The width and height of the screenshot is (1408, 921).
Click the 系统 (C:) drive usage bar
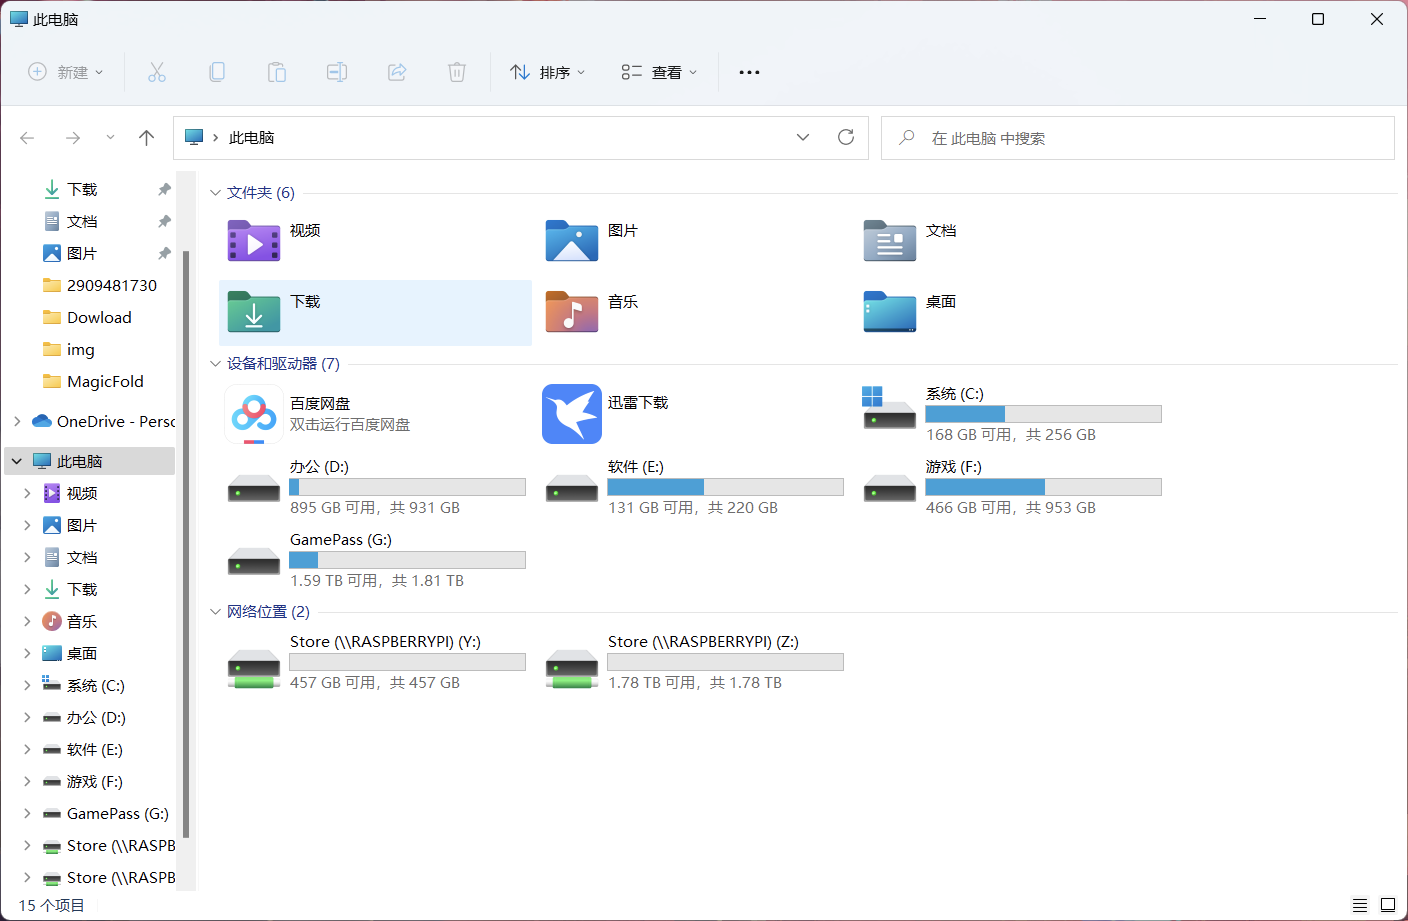coord(1043,414)
